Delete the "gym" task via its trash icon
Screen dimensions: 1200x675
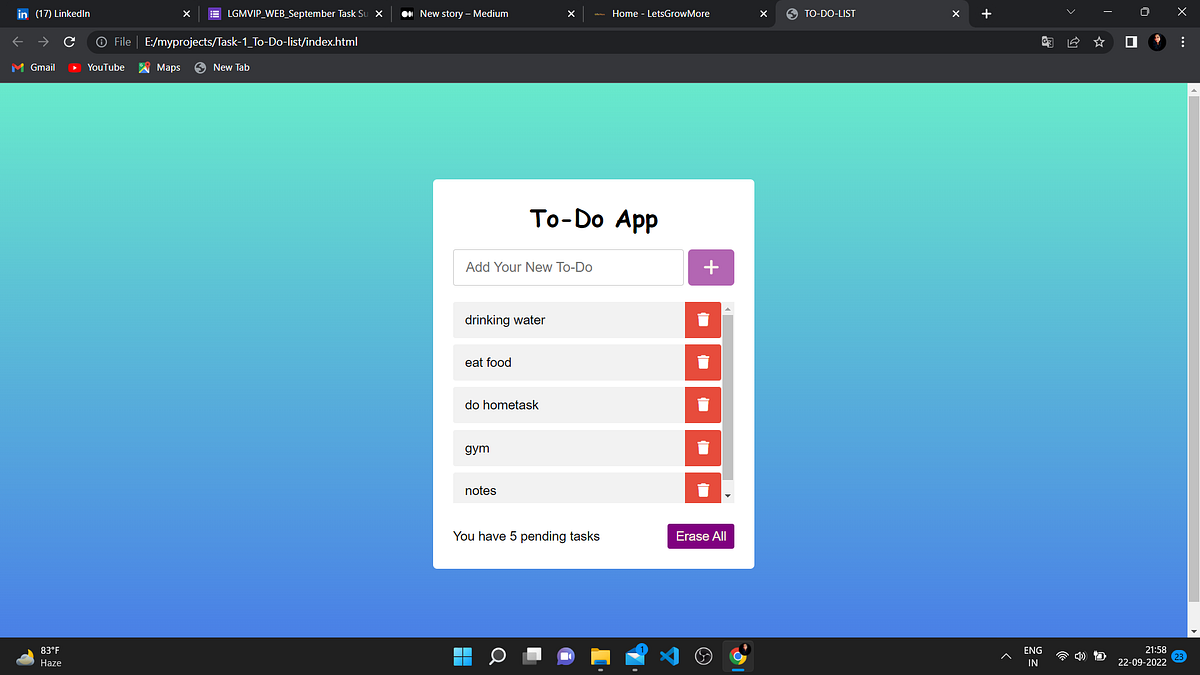[702, 447]
